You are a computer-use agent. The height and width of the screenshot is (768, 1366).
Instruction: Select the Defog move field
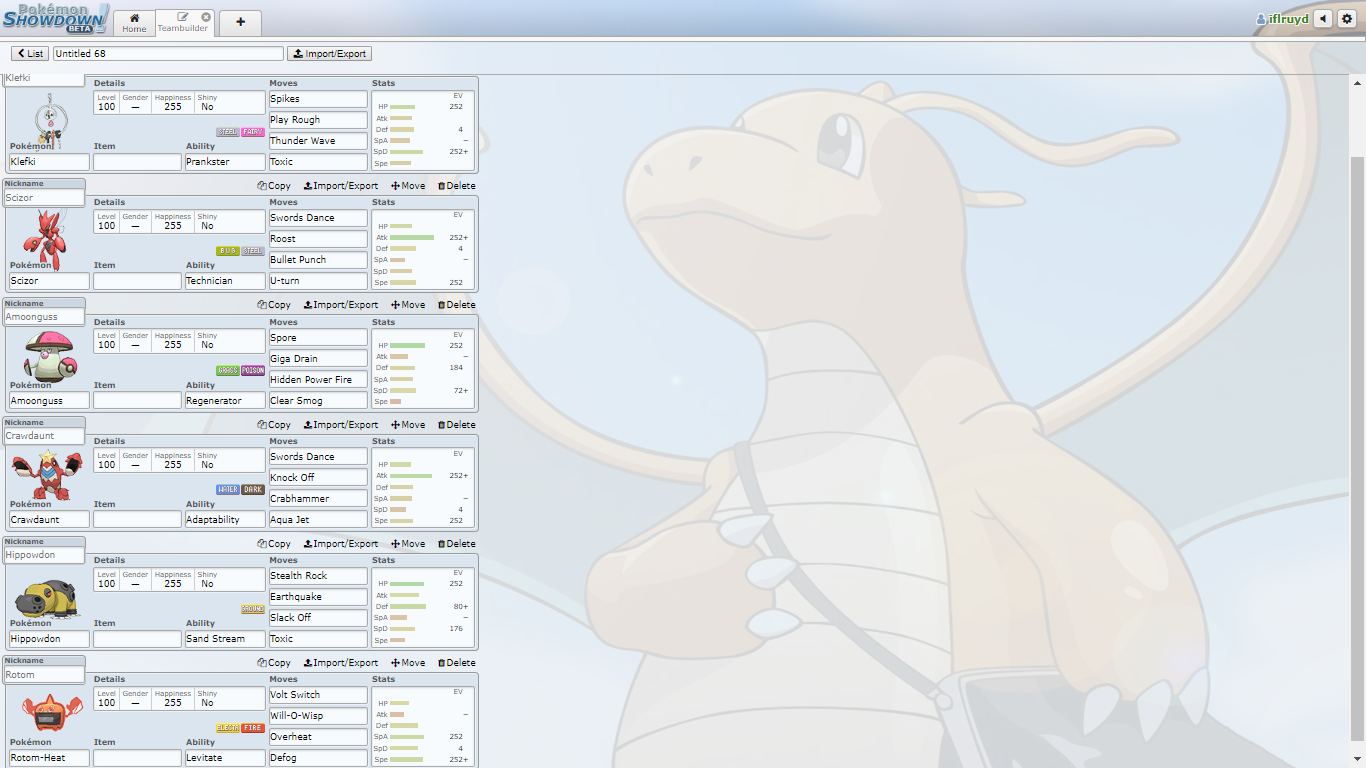click(x=318, y=758)
